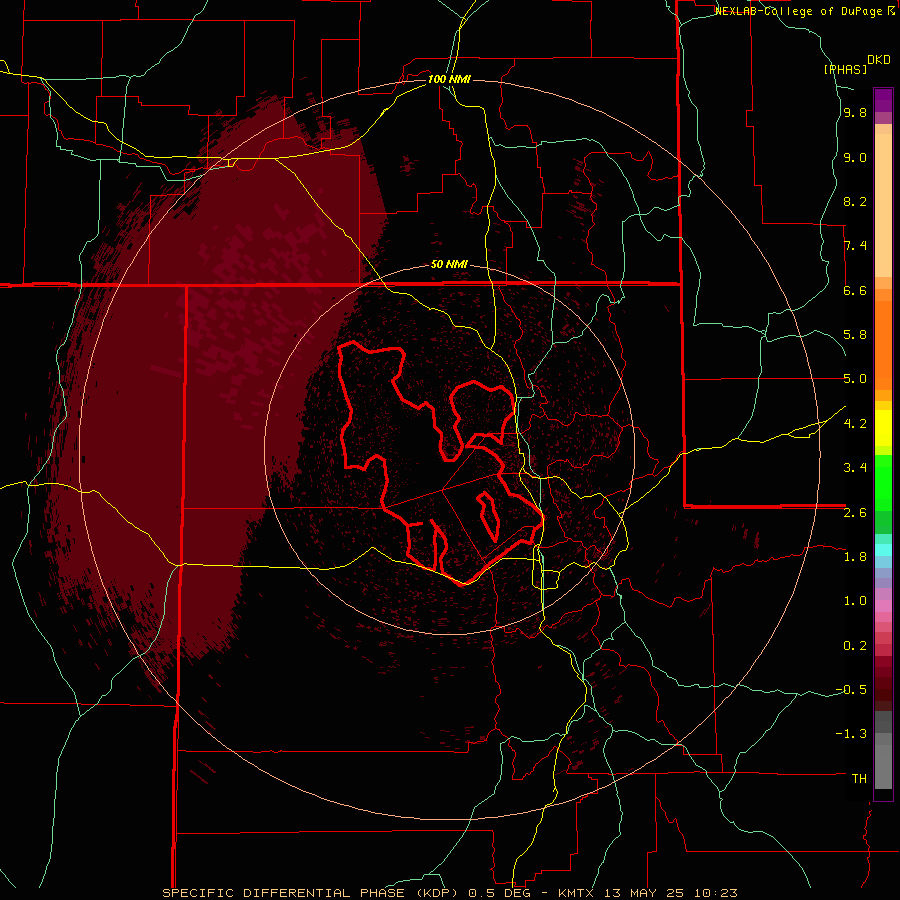Click the 7.4 scale value
The width and height of the screenshot is (900, 900).
pos(855,246)
